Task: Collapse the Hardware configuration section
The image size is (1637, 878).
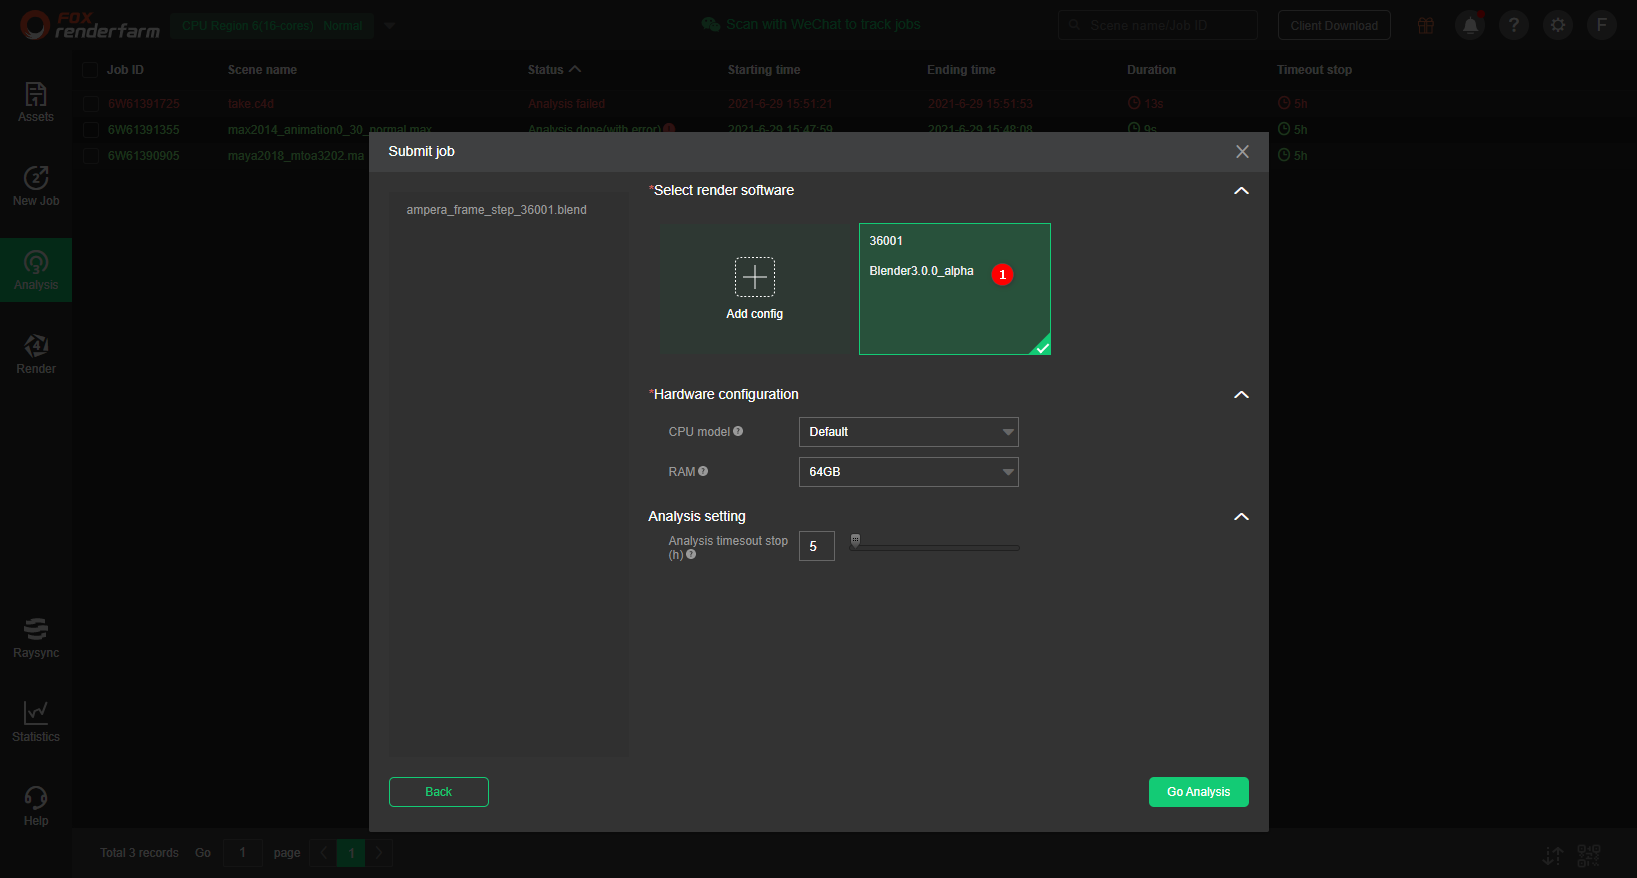Action: 1241,395
